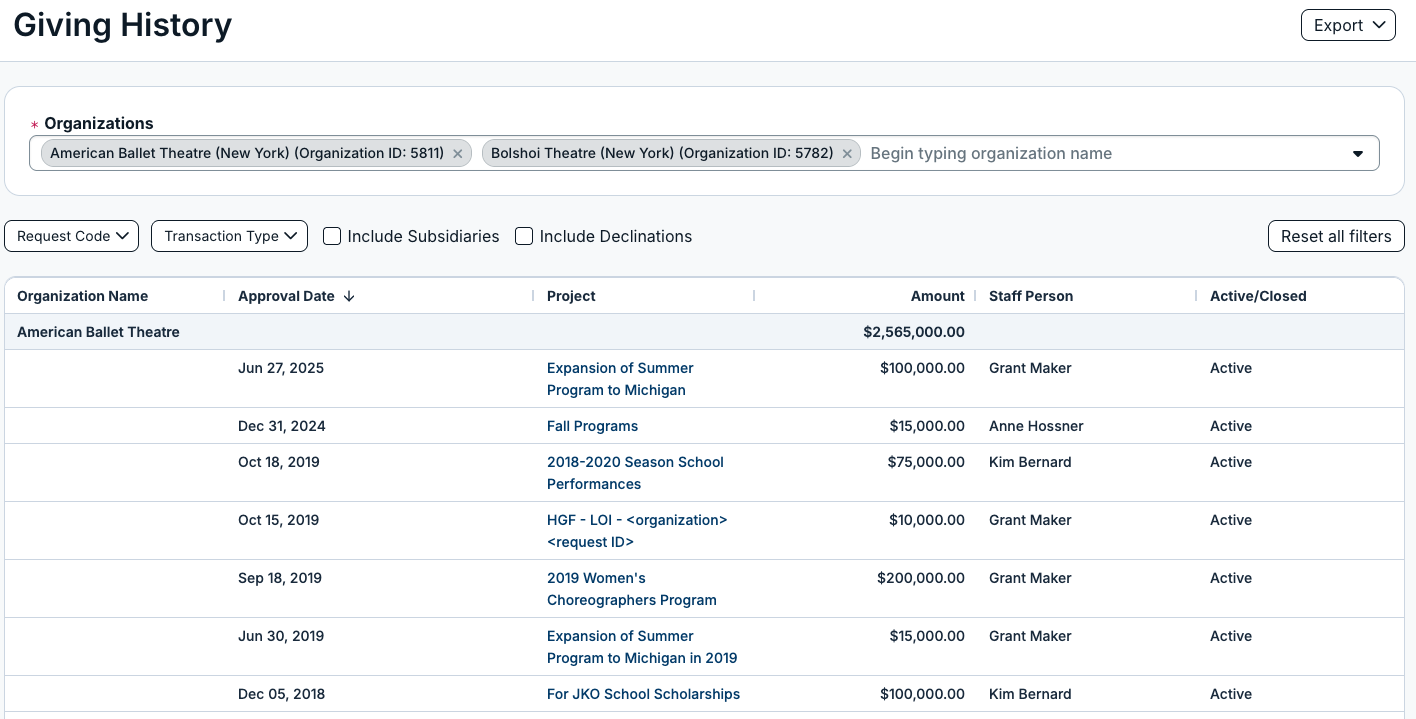Click the Active/Closed column header

tap(1258, 296)
